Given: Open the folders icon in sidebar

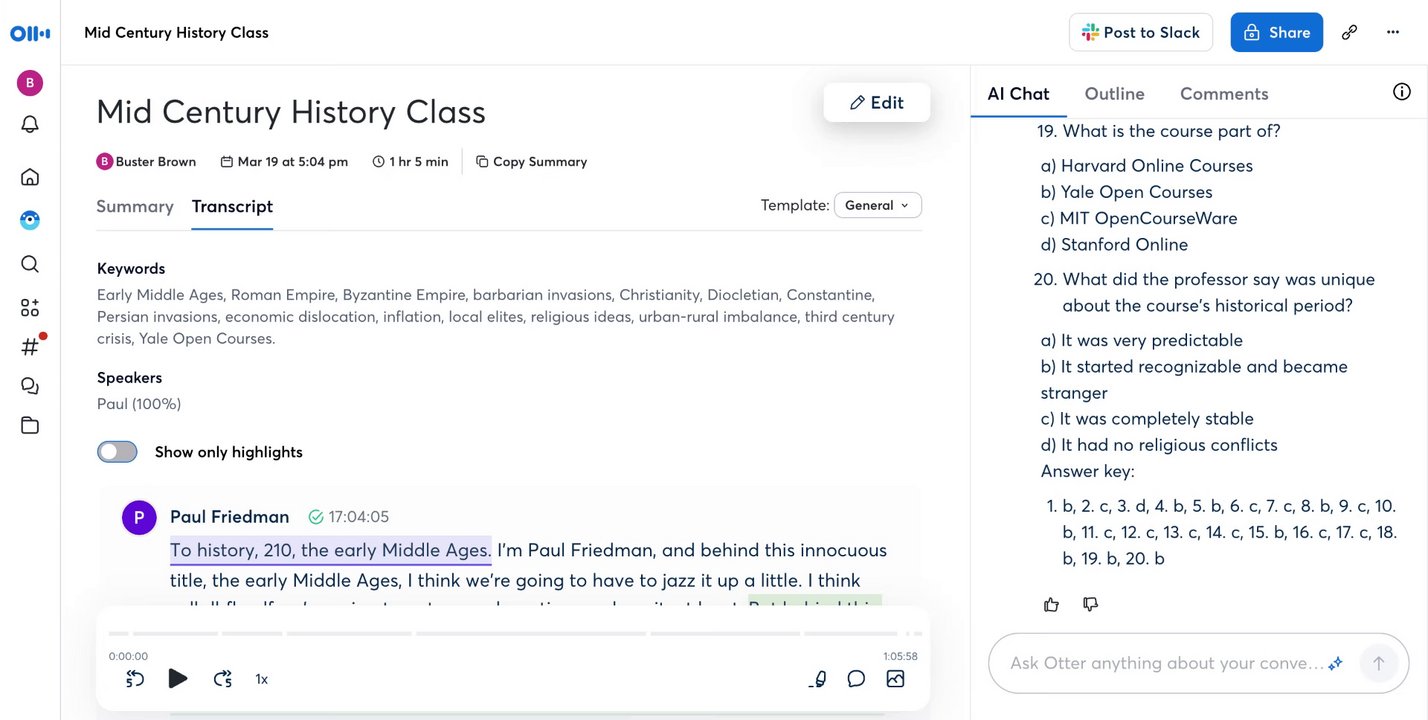Looking at the screenshot, I should [30, 425].
